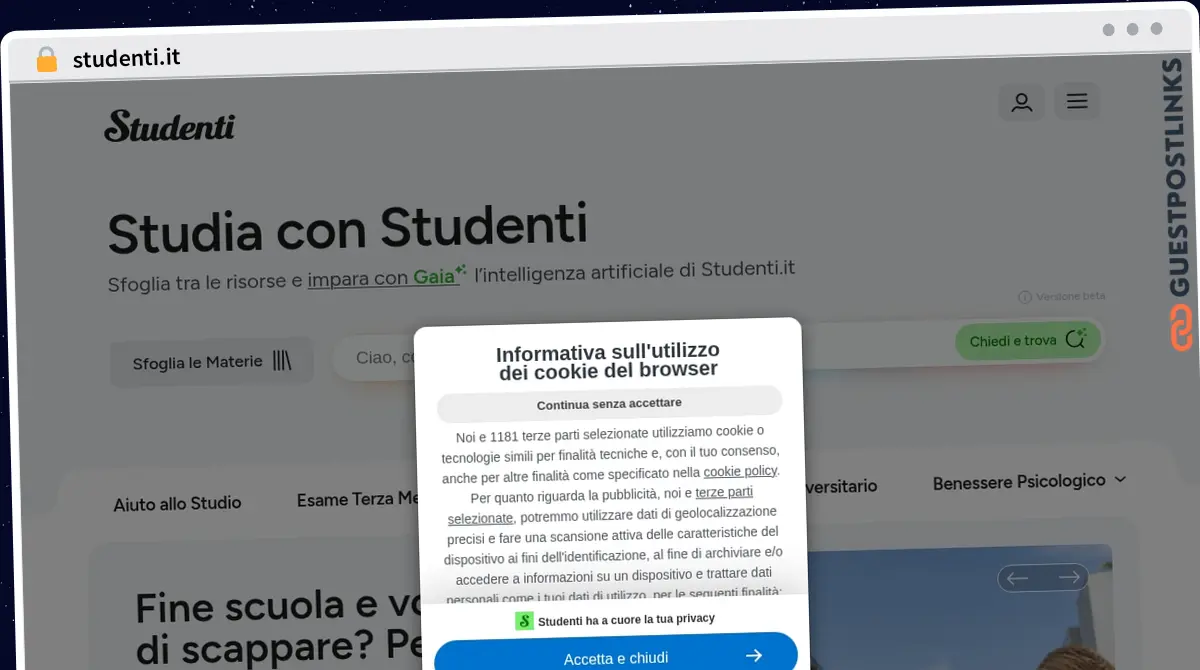
Task: Select the Esame Terza Media tab
Action: tap(357, 498)
